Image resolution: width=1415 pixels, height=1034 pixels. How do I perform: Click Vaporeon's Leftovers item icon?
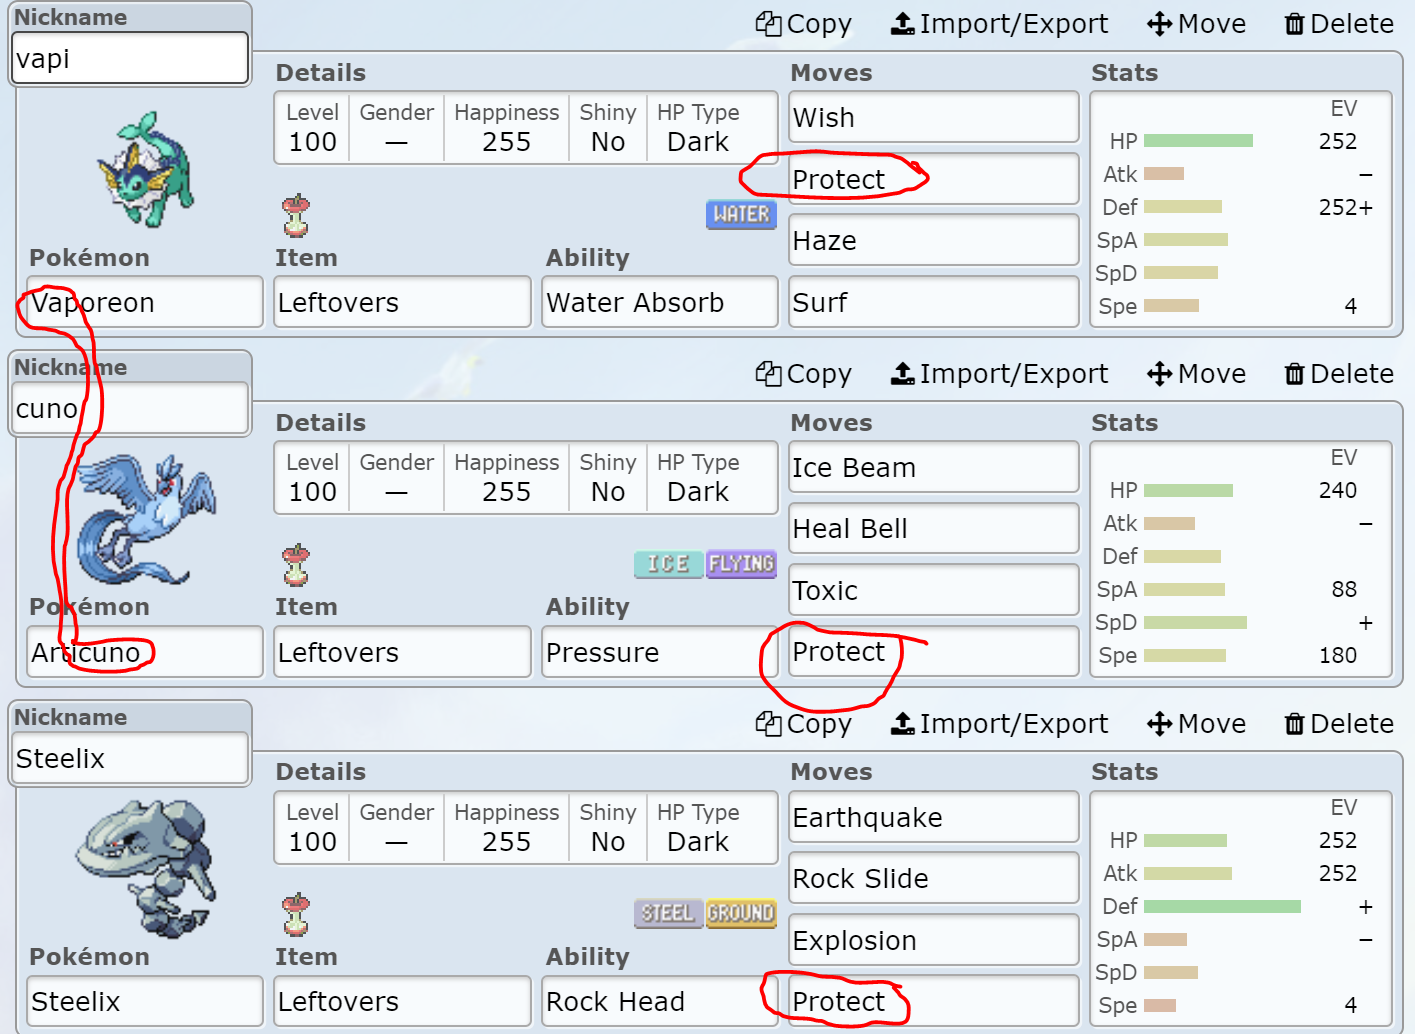tap(296, 216)
